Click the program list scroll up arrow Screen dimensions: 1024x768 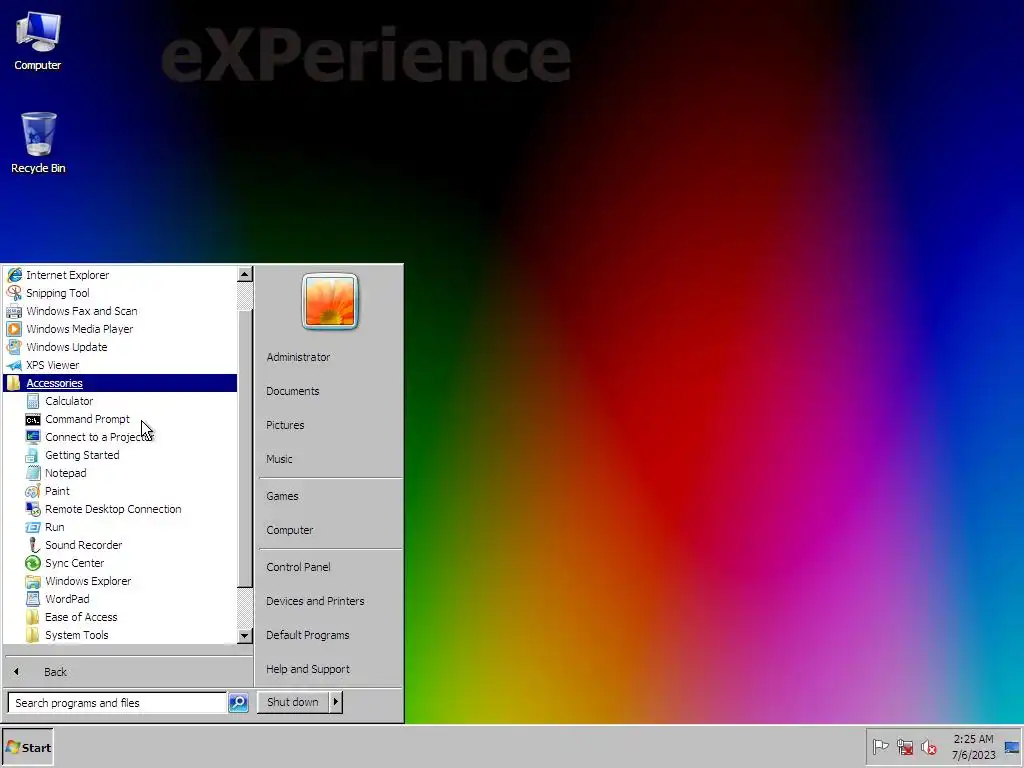245,274
